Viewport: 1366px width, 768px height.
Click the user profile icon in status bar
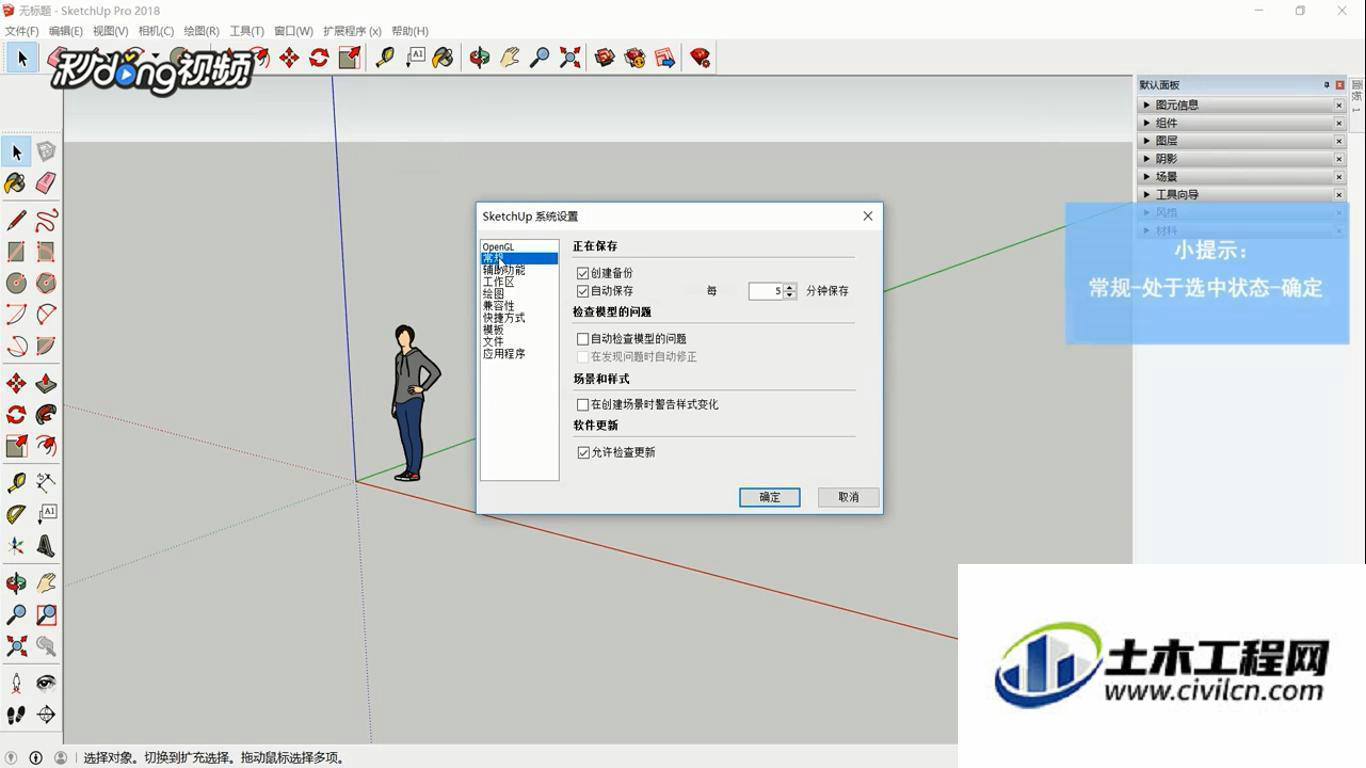61,758
